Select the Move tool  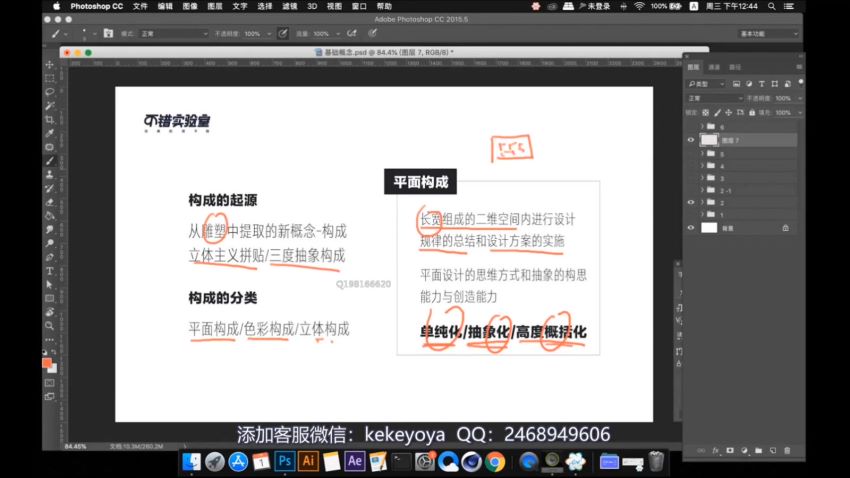point(49,64)
